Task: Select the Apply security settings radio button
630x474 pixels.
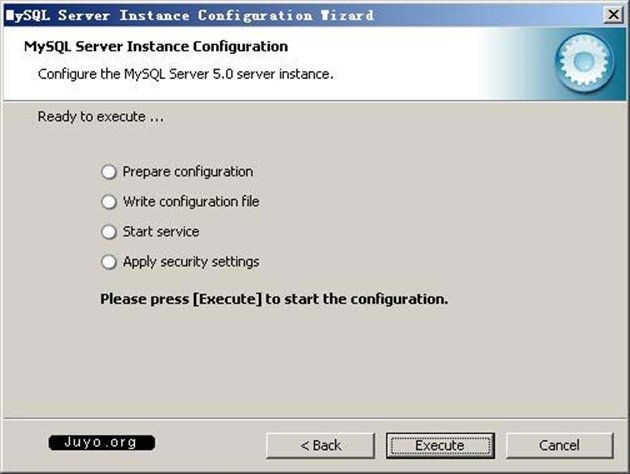Action: tap(109, 262)
